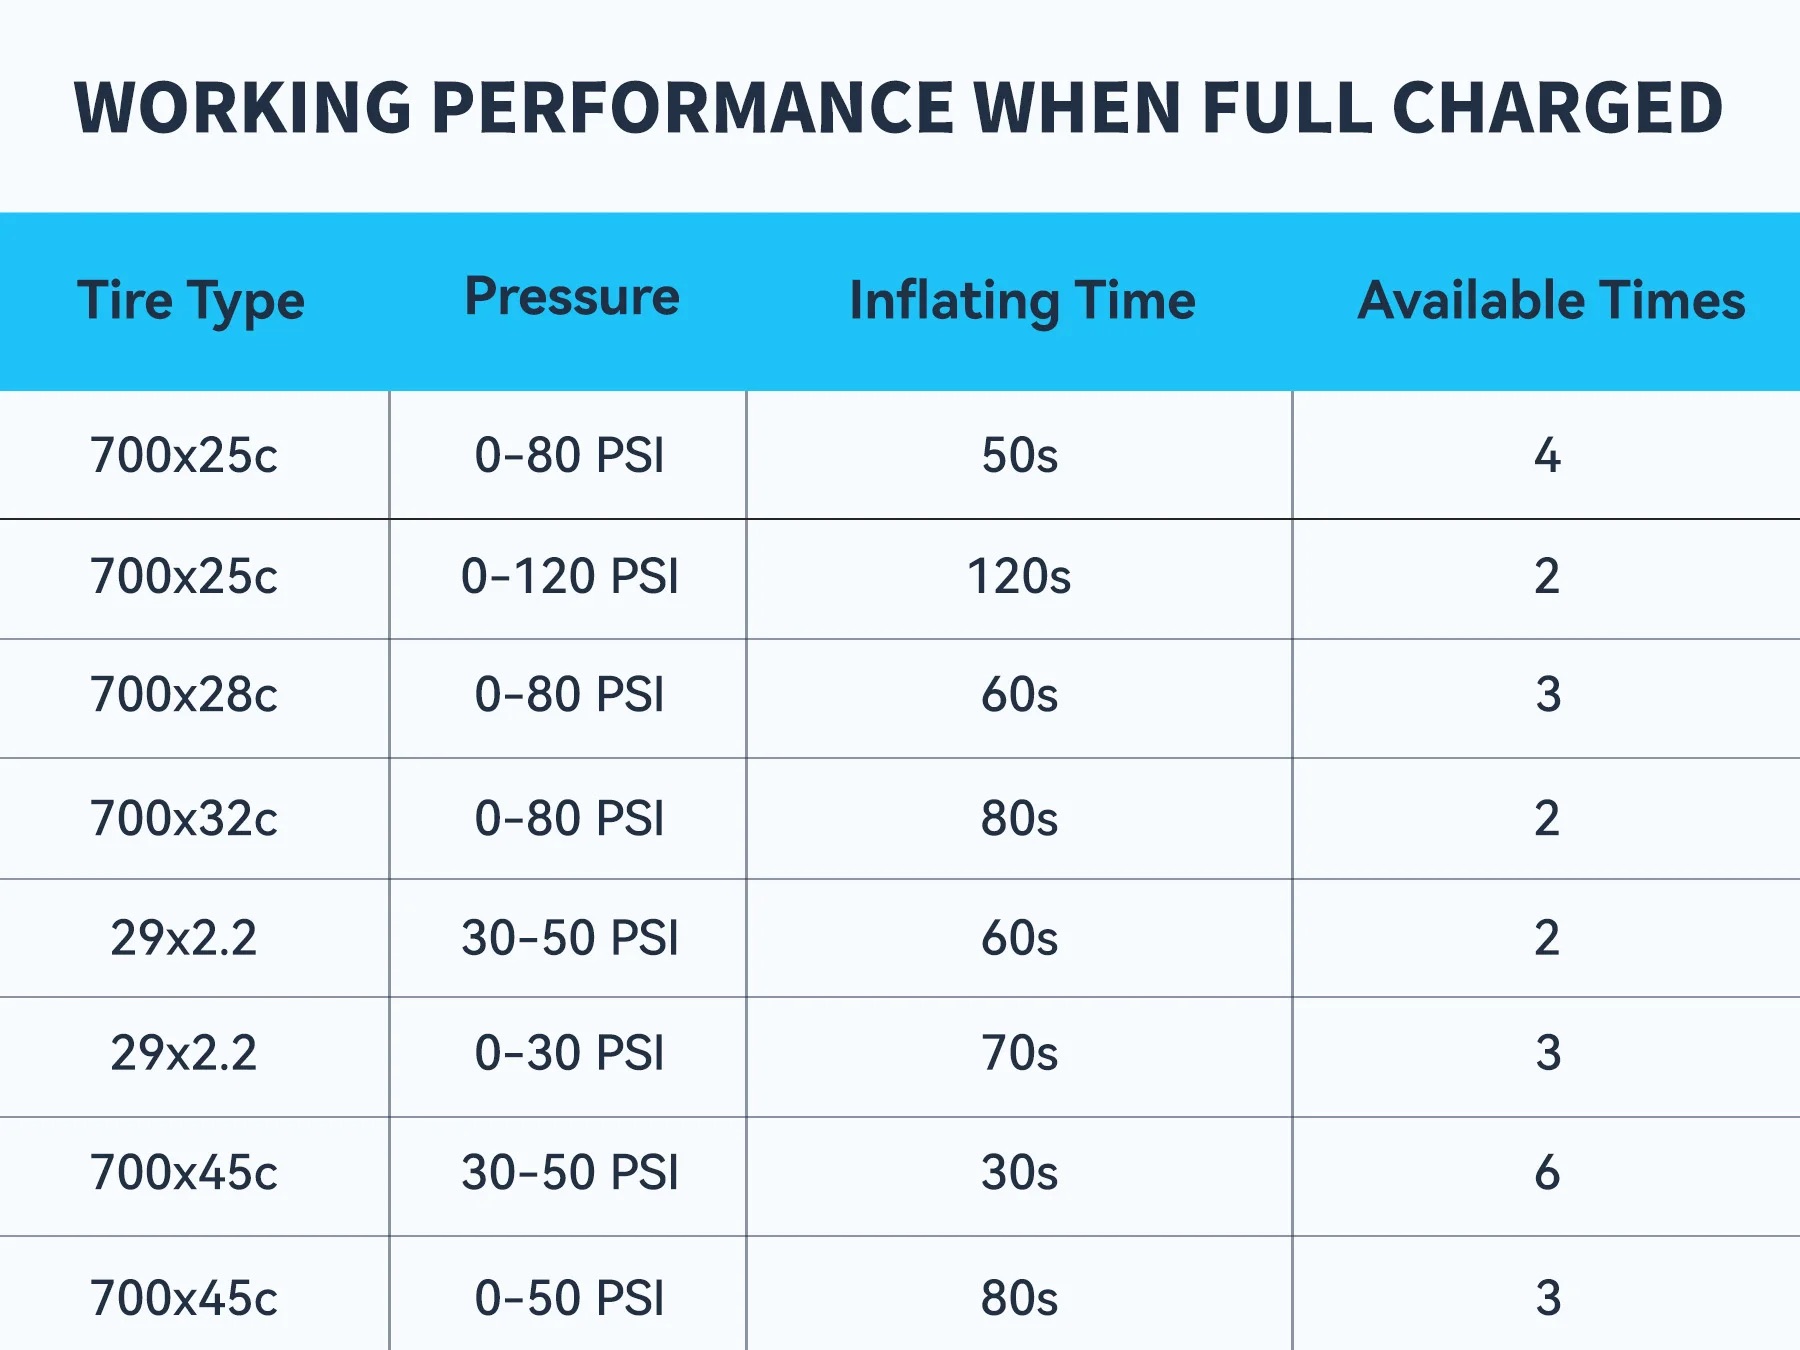1800x1350 pixels.
Task: Select the Available Times column header
Action: coord(1551,301)
